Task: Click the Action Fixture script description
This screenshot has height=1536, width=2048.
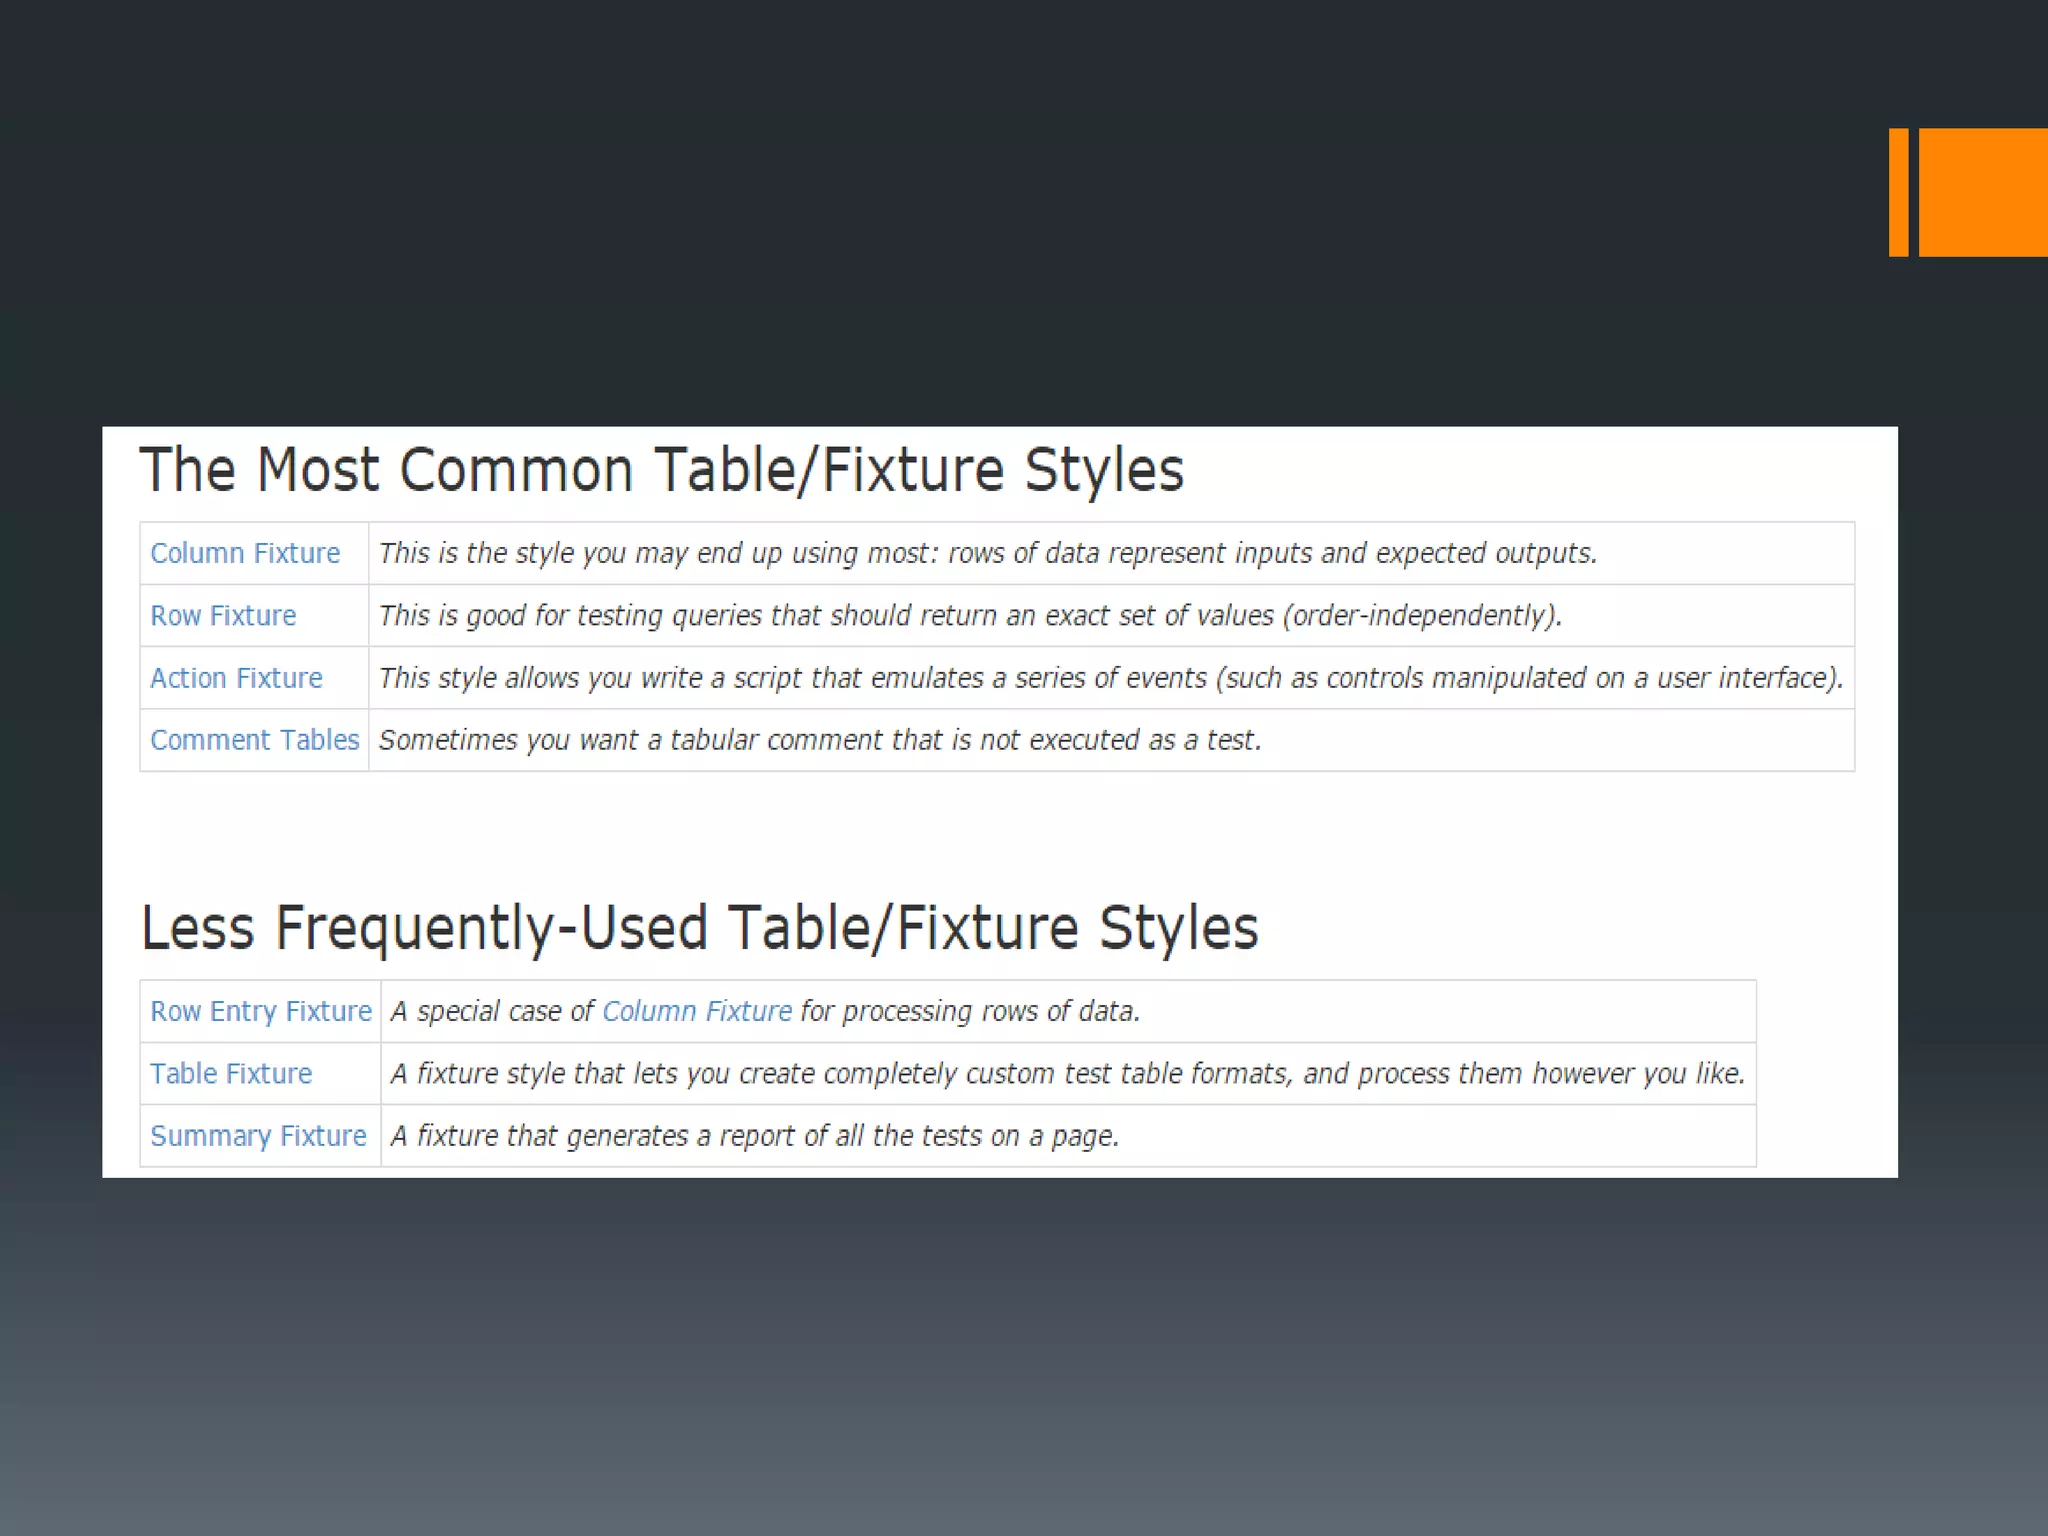Action: click(1110, 678)
